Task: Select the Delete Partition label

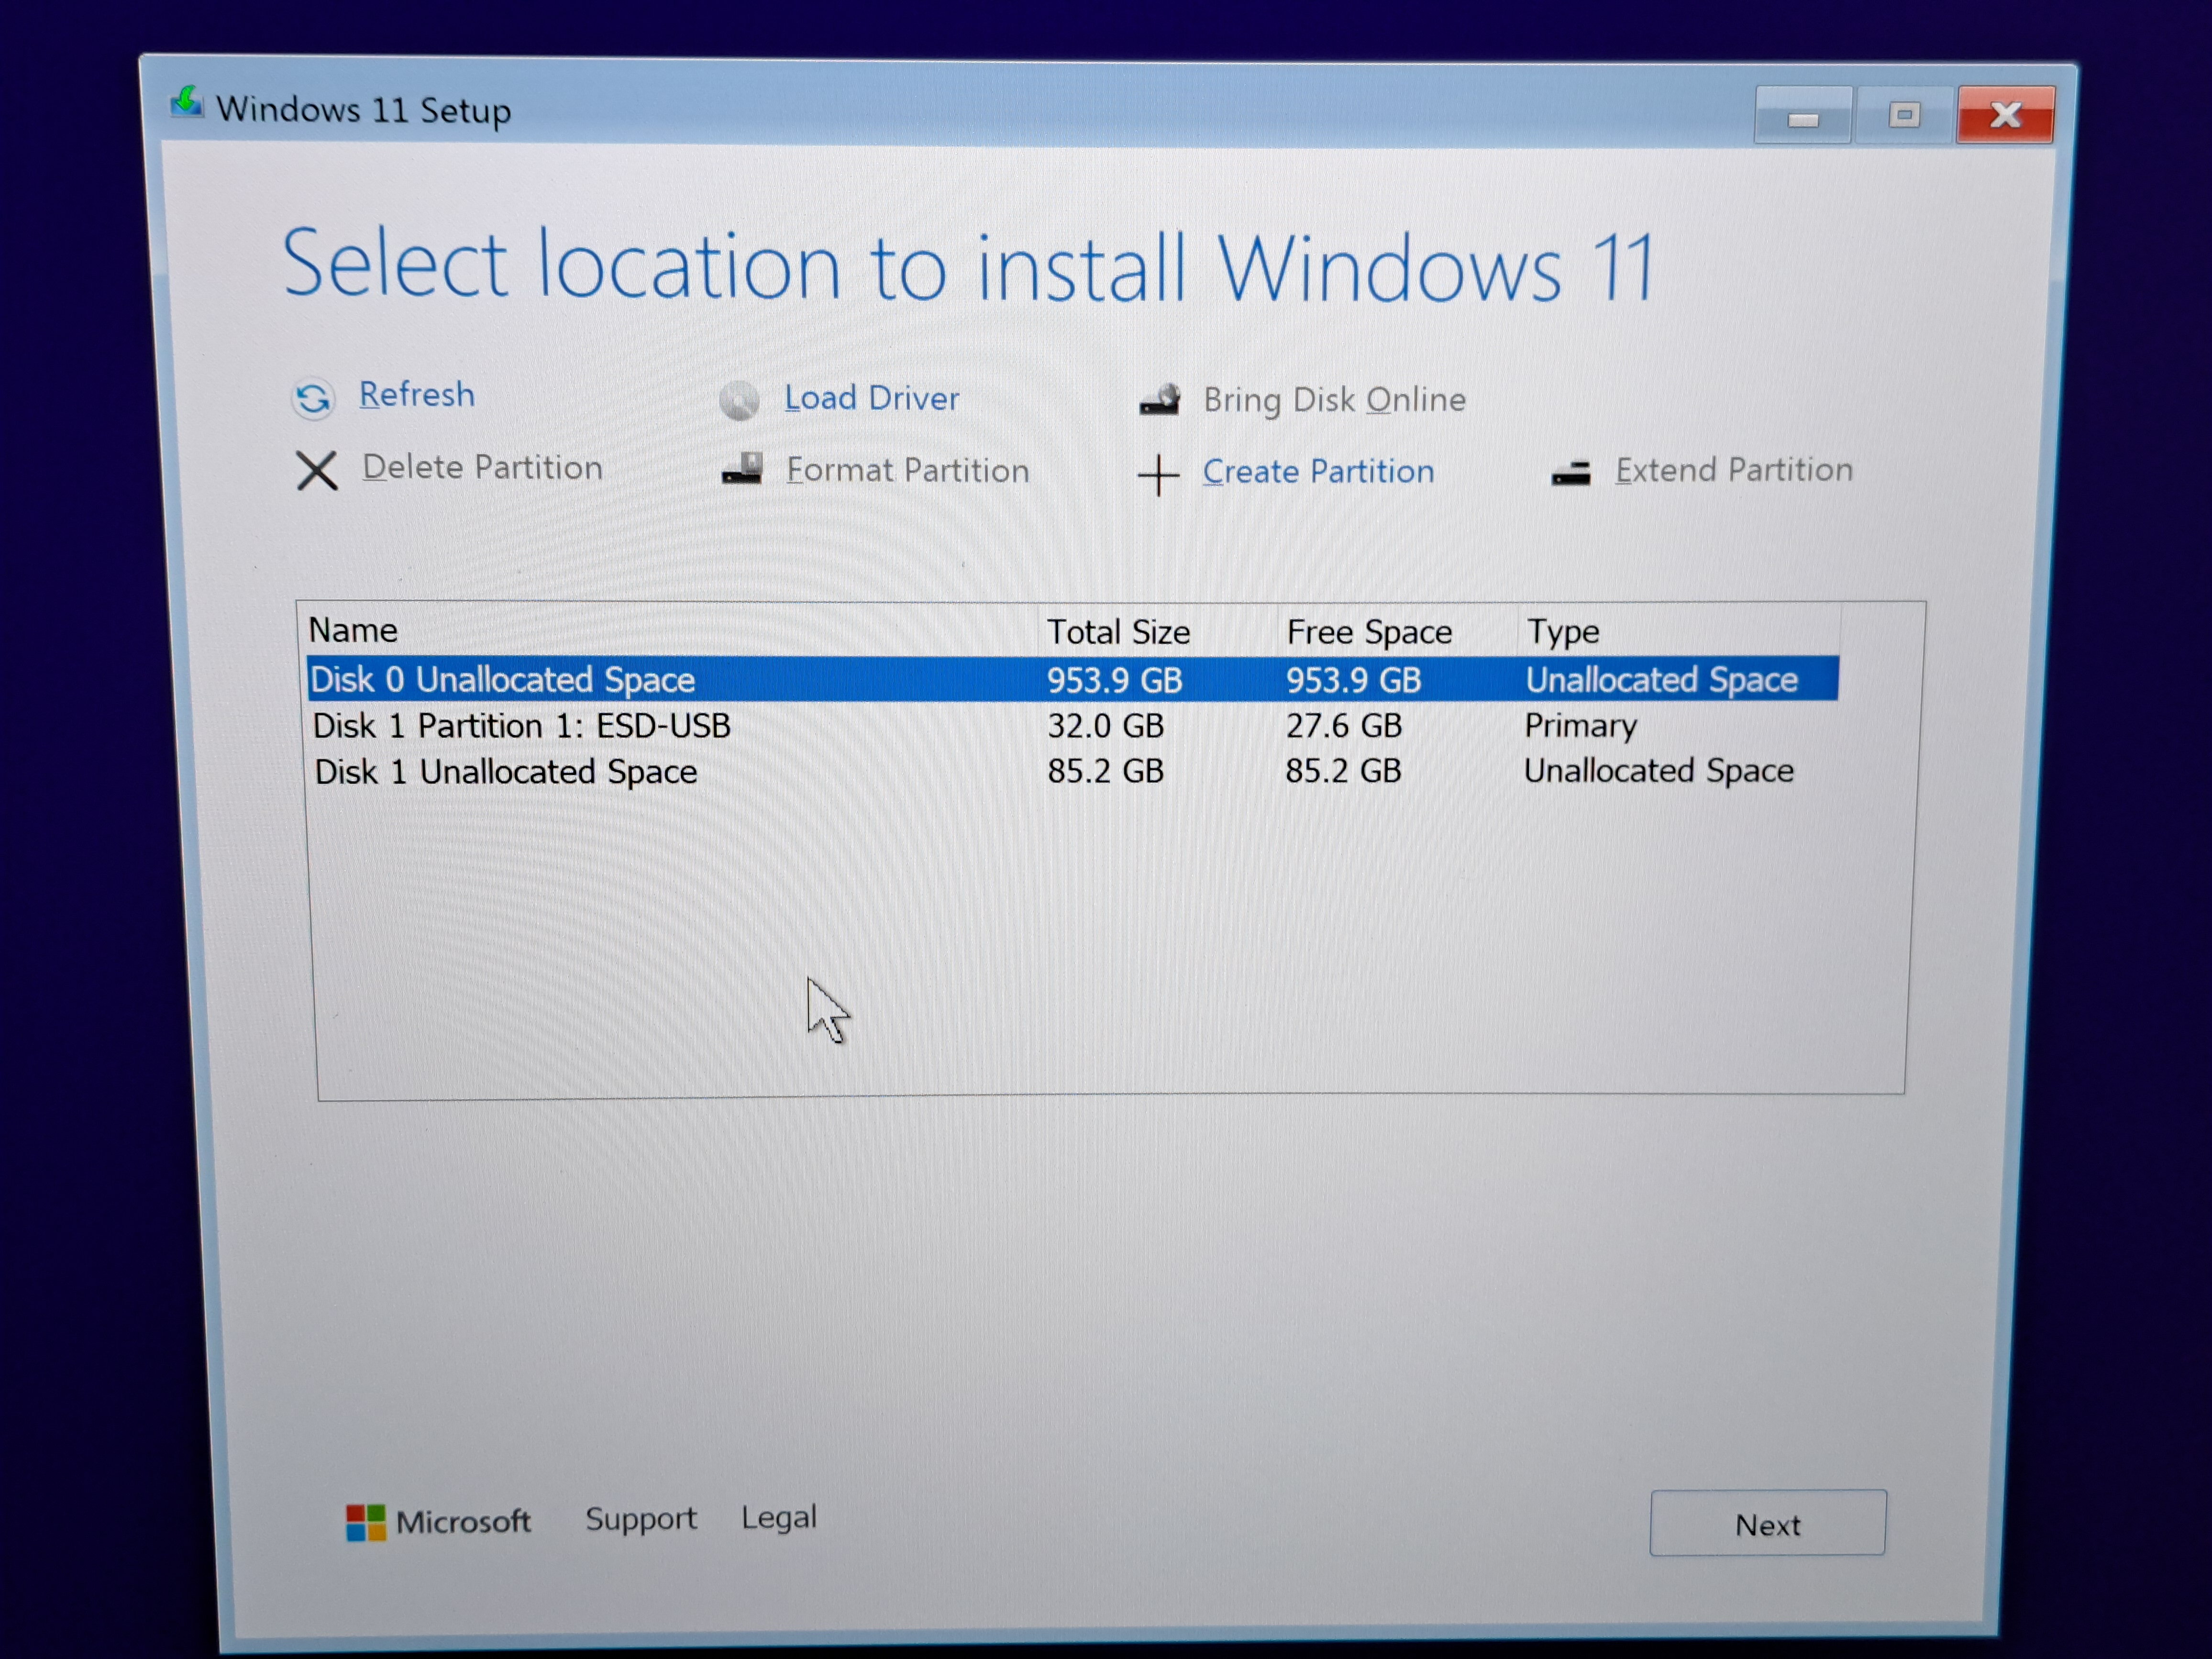Action: coord(482,468)
